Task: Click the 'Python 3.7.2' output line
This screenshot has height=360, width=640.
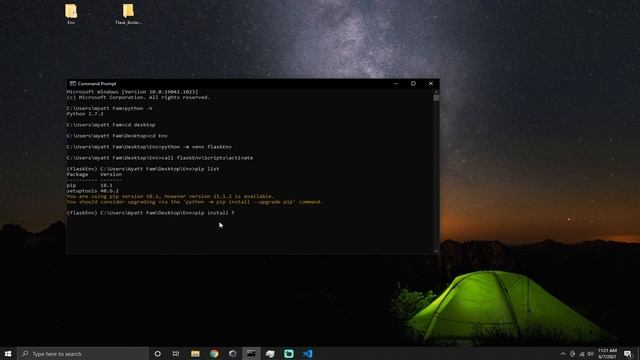Action: point(85,114)
